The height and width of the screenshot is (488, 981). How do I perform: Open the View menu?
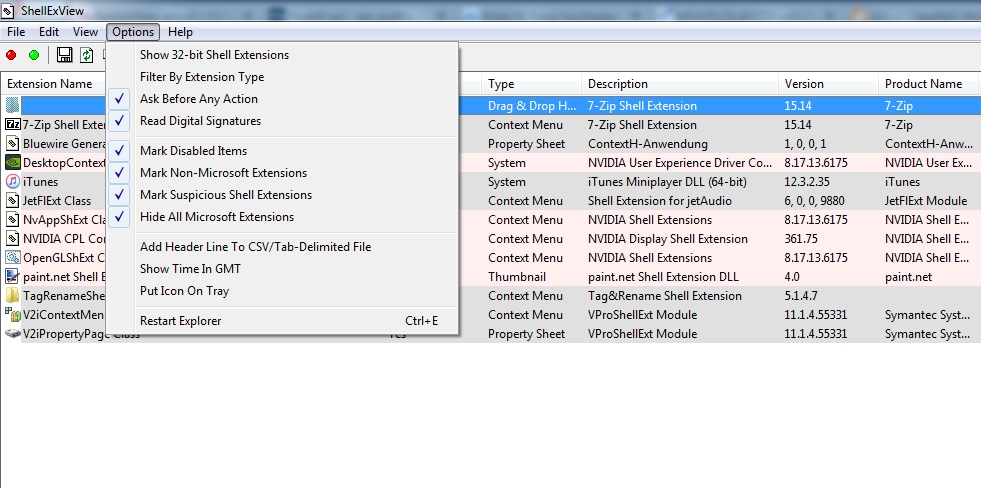85,32
